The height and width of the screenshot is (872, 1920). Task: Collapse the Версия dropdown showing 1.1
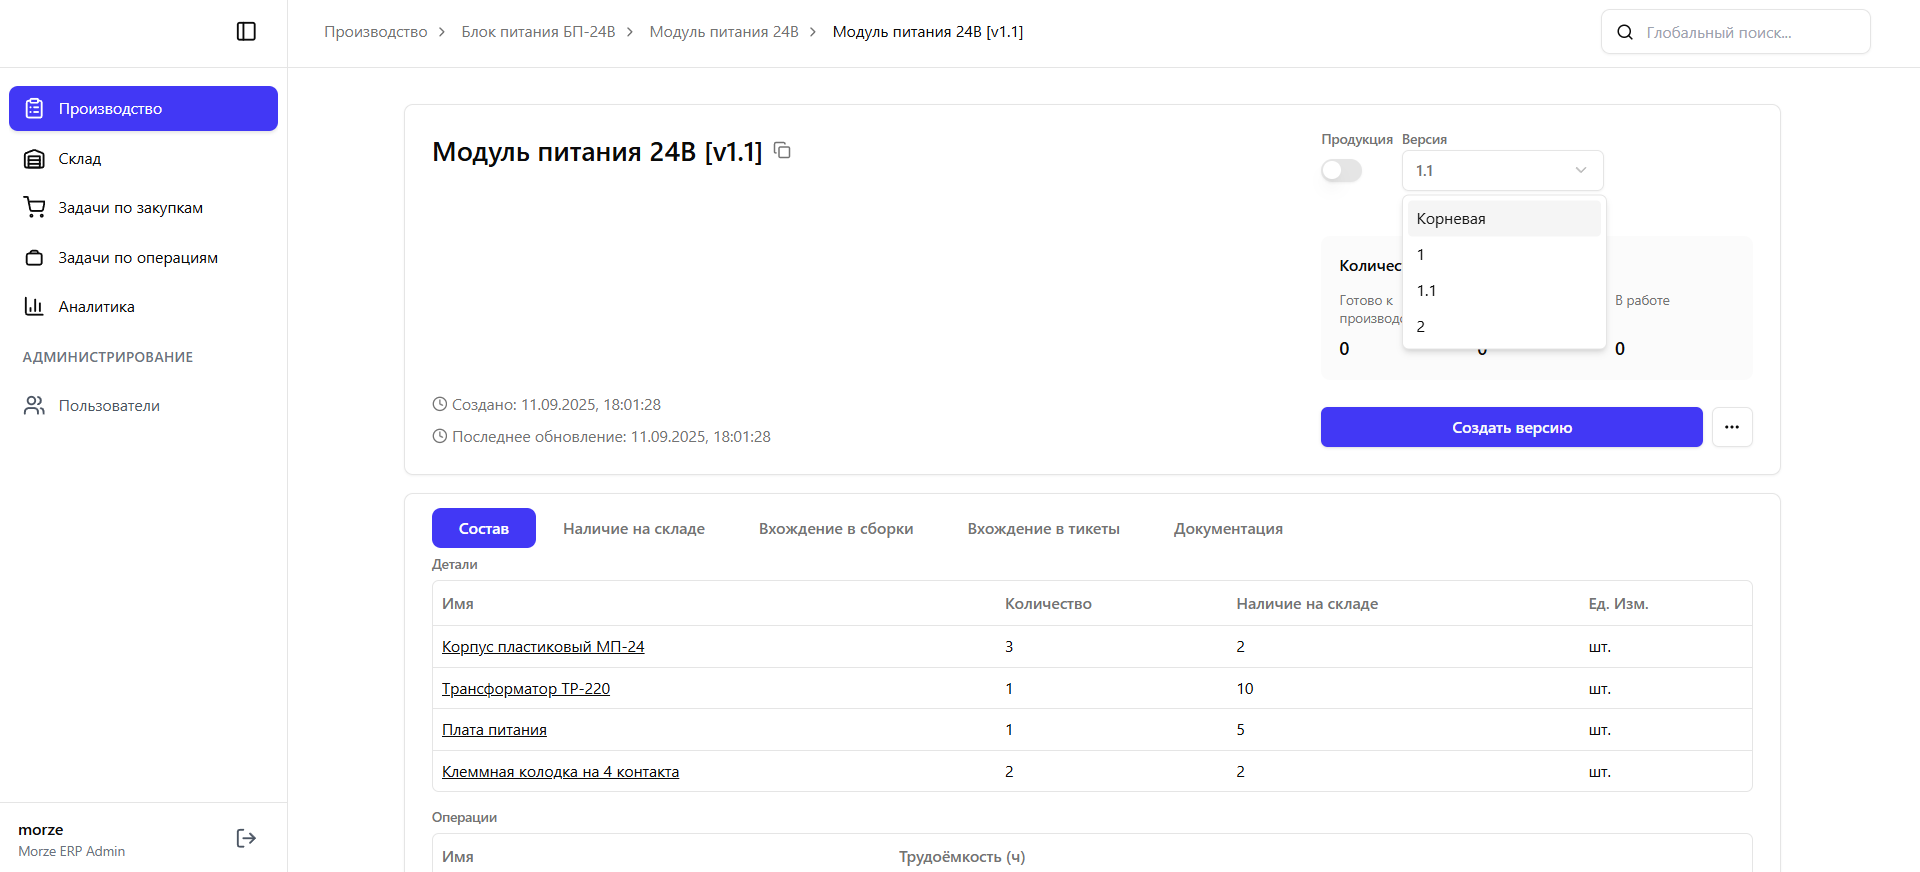click(1501, 171)
